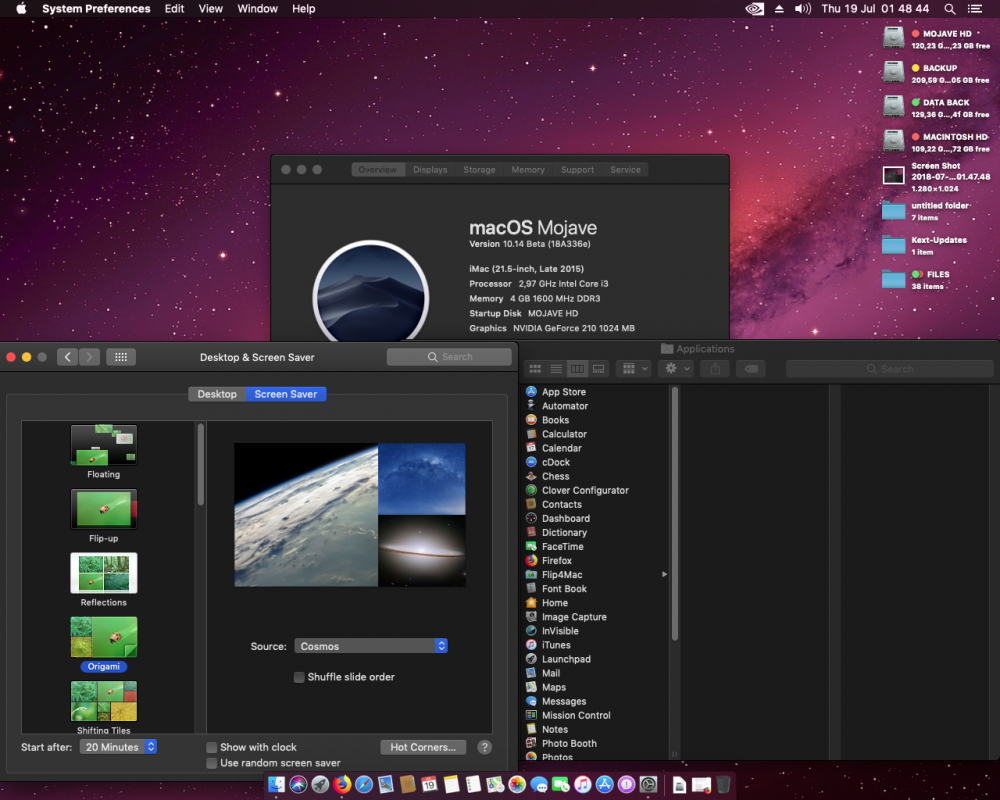The image size is (1000, 800).
Task: Click the Hot Corners button
Action: coord(423,747)
